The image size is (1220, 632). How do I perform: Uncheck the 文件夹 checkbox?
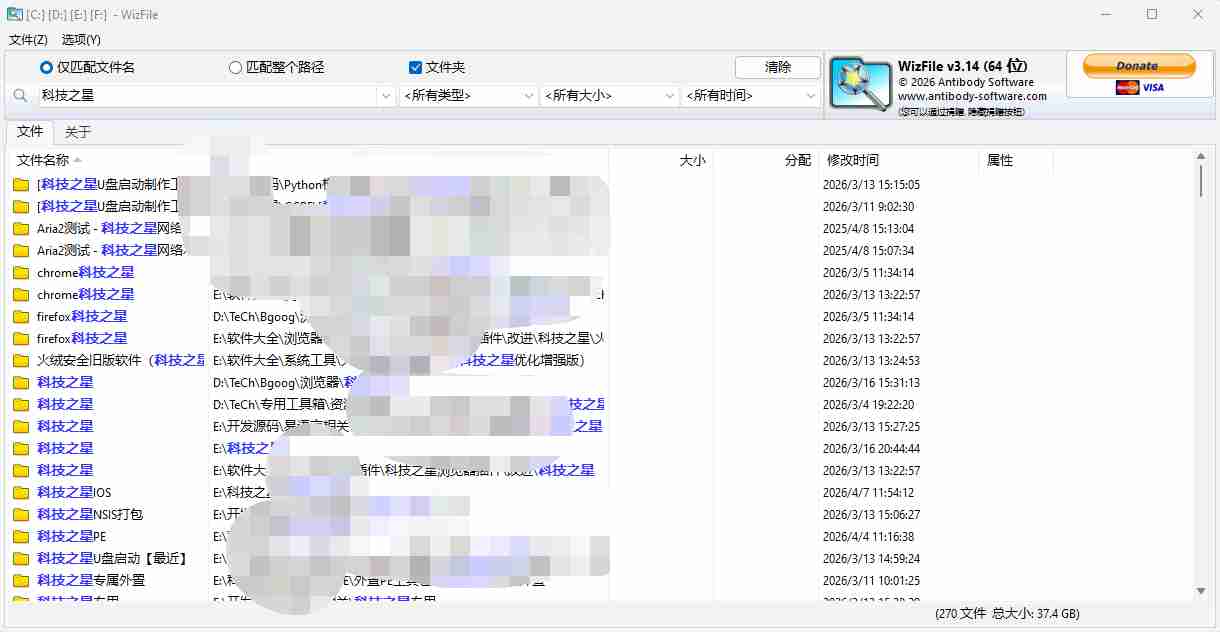pos(416,68)
